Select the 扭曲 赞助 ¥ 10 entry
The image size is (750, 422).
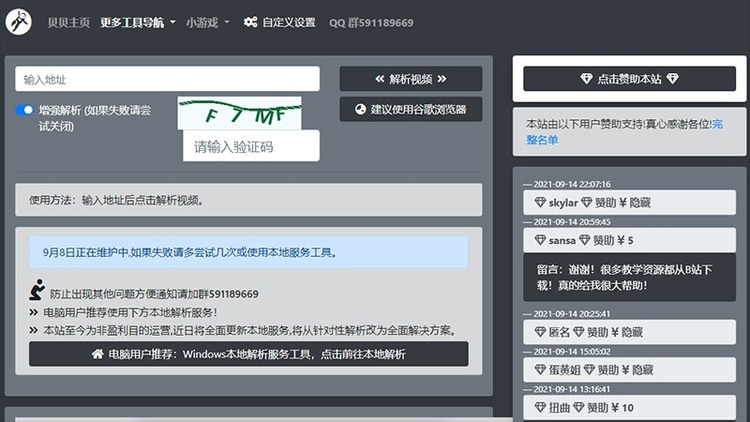(630, 408)
